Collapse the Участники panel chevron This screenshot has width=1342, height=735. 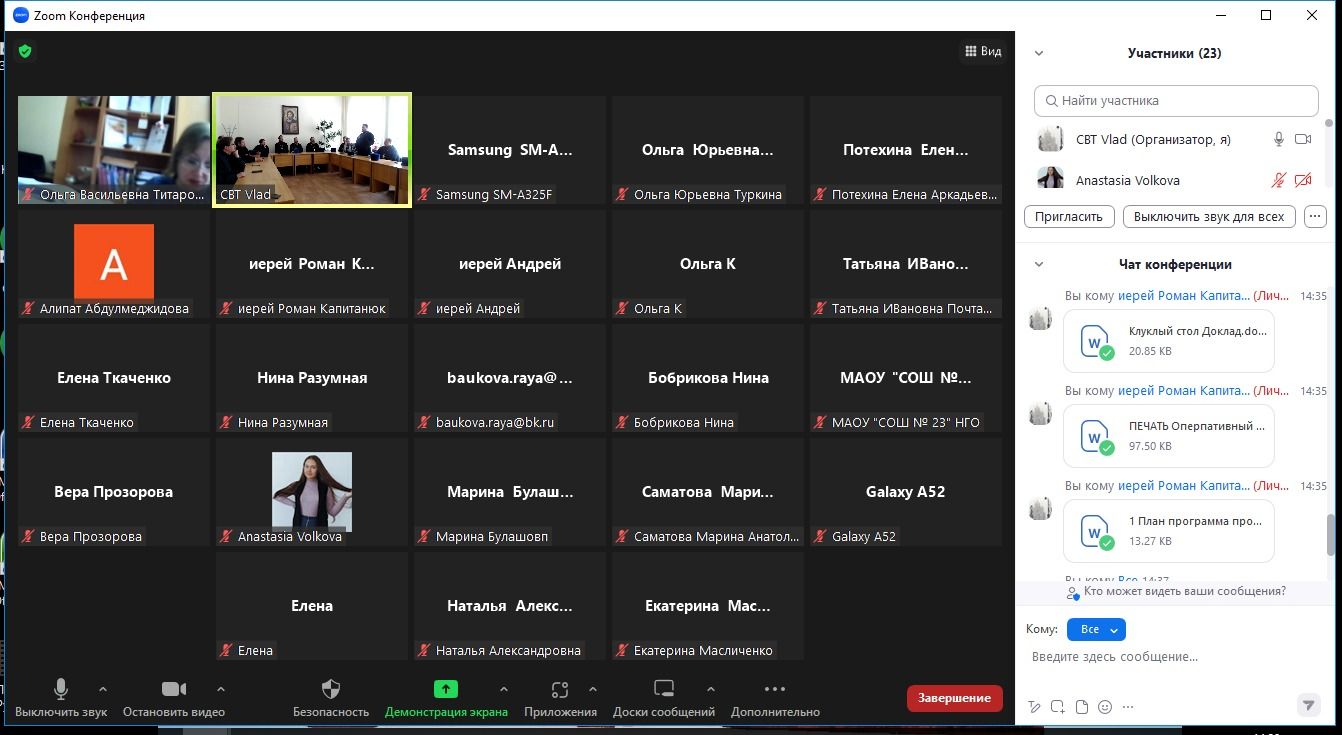[1039, 54]
